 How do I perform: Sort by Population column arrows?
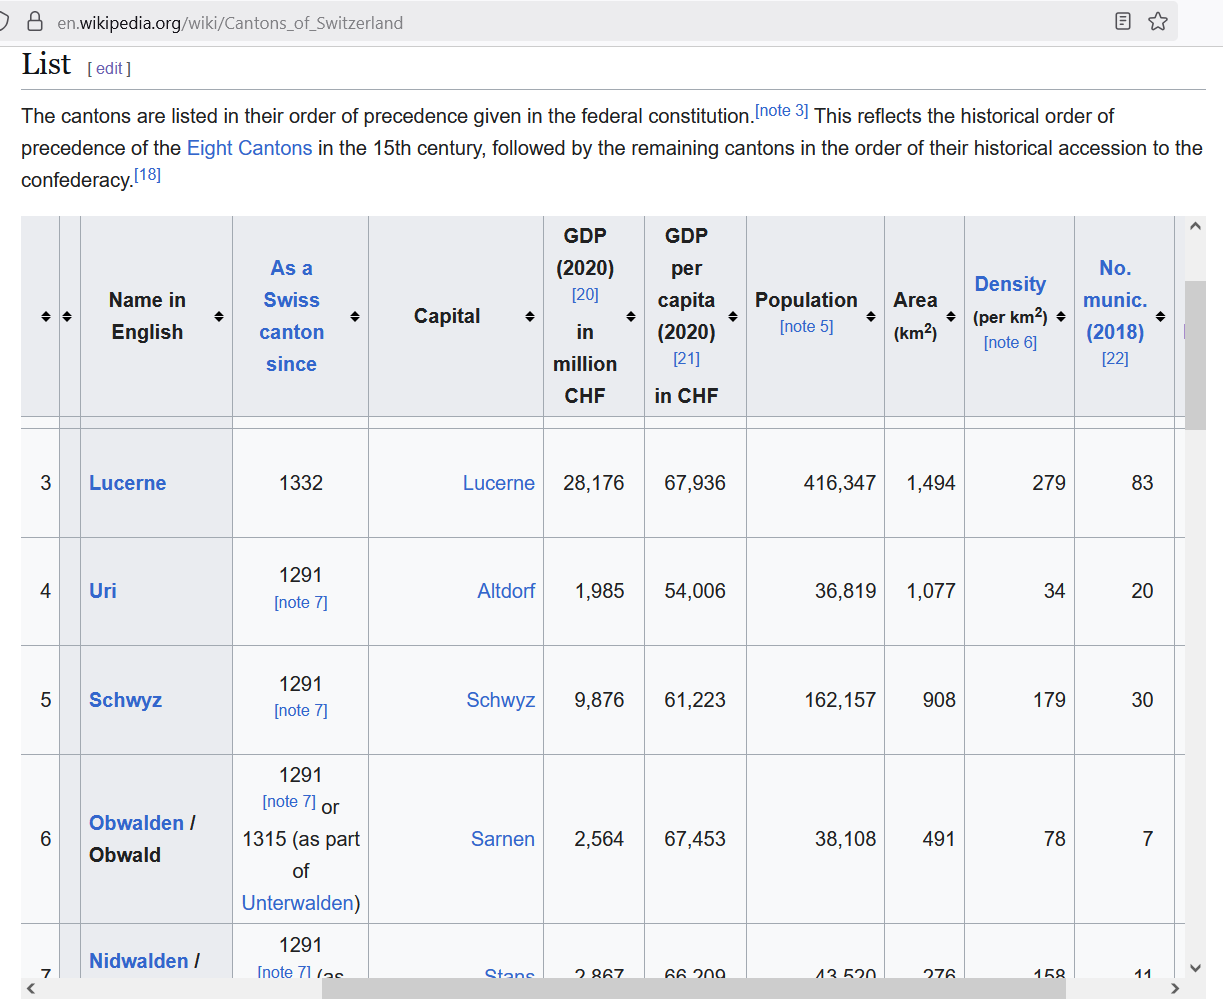(871, 316)
